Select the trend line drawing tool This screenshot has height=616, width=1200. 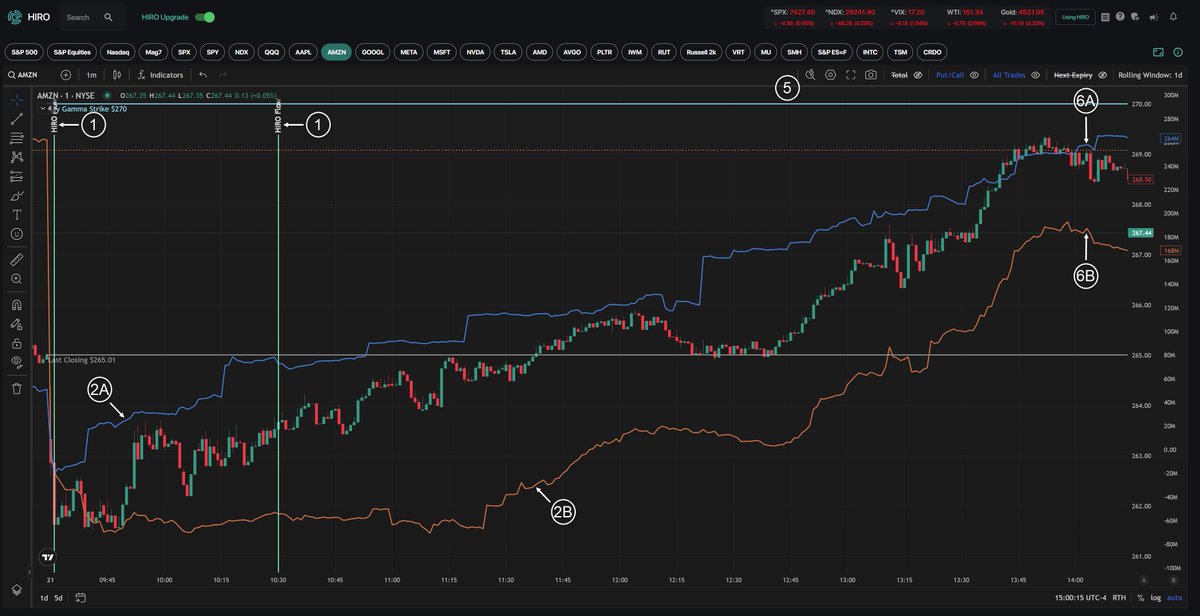(x=17, y=118)
